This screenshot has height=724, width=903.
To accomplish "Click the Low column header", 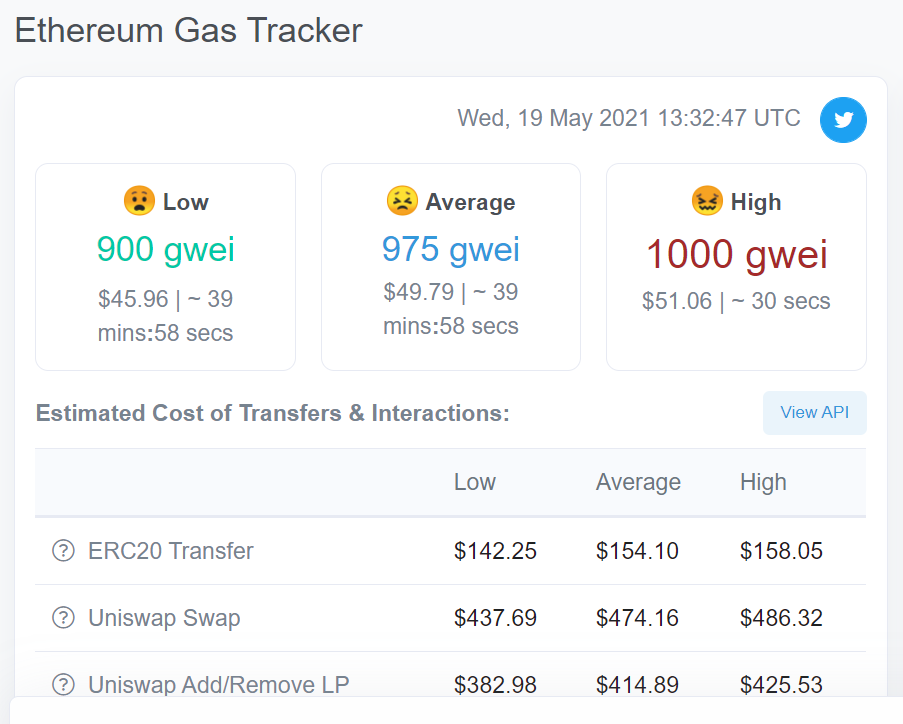I will click(474, 482).
